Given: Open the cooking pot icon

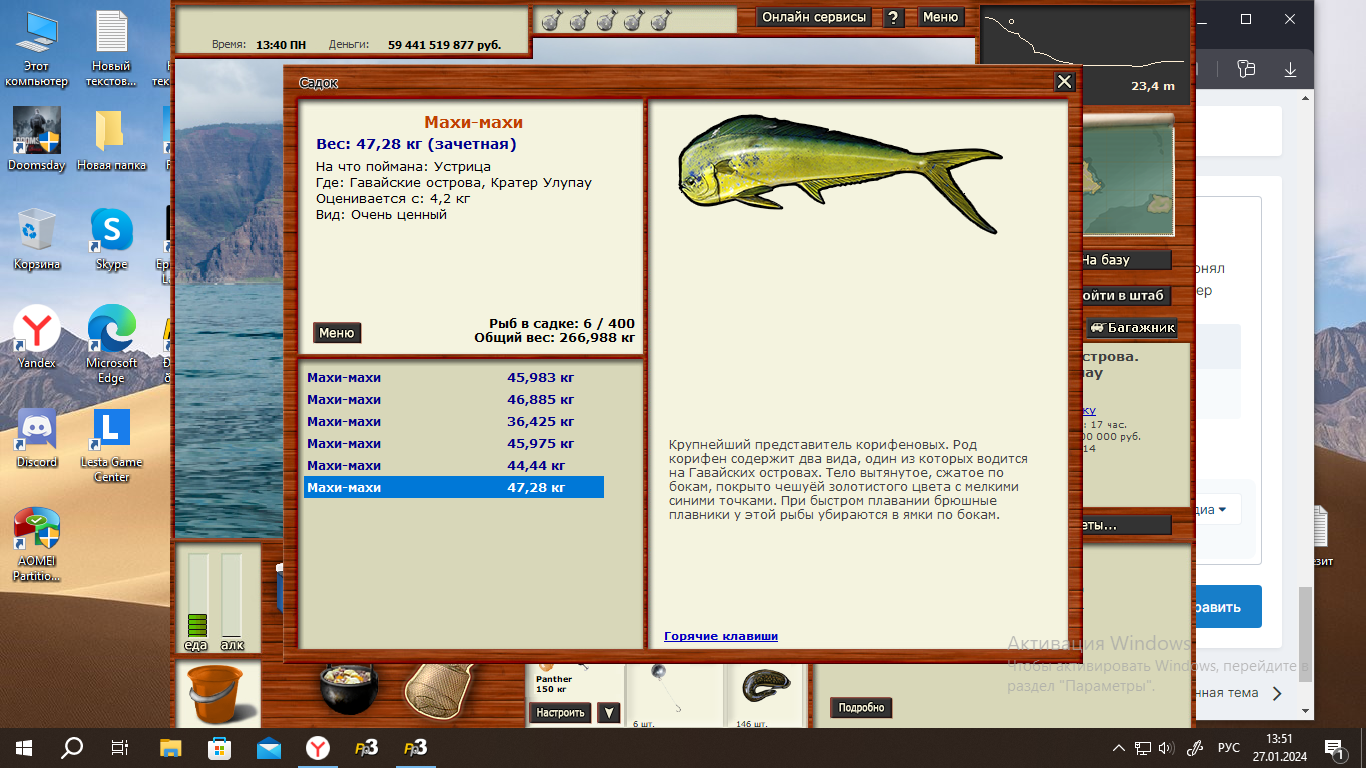Looking at the screenshot, I should click(x=351, y=688).
